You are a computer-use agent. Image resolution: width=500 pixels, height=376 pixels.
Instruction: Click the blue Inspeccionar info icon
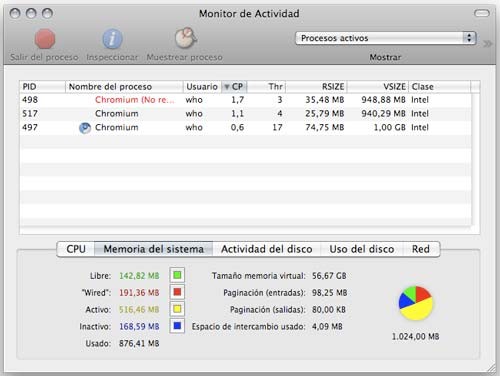click(x=112, y=39)
